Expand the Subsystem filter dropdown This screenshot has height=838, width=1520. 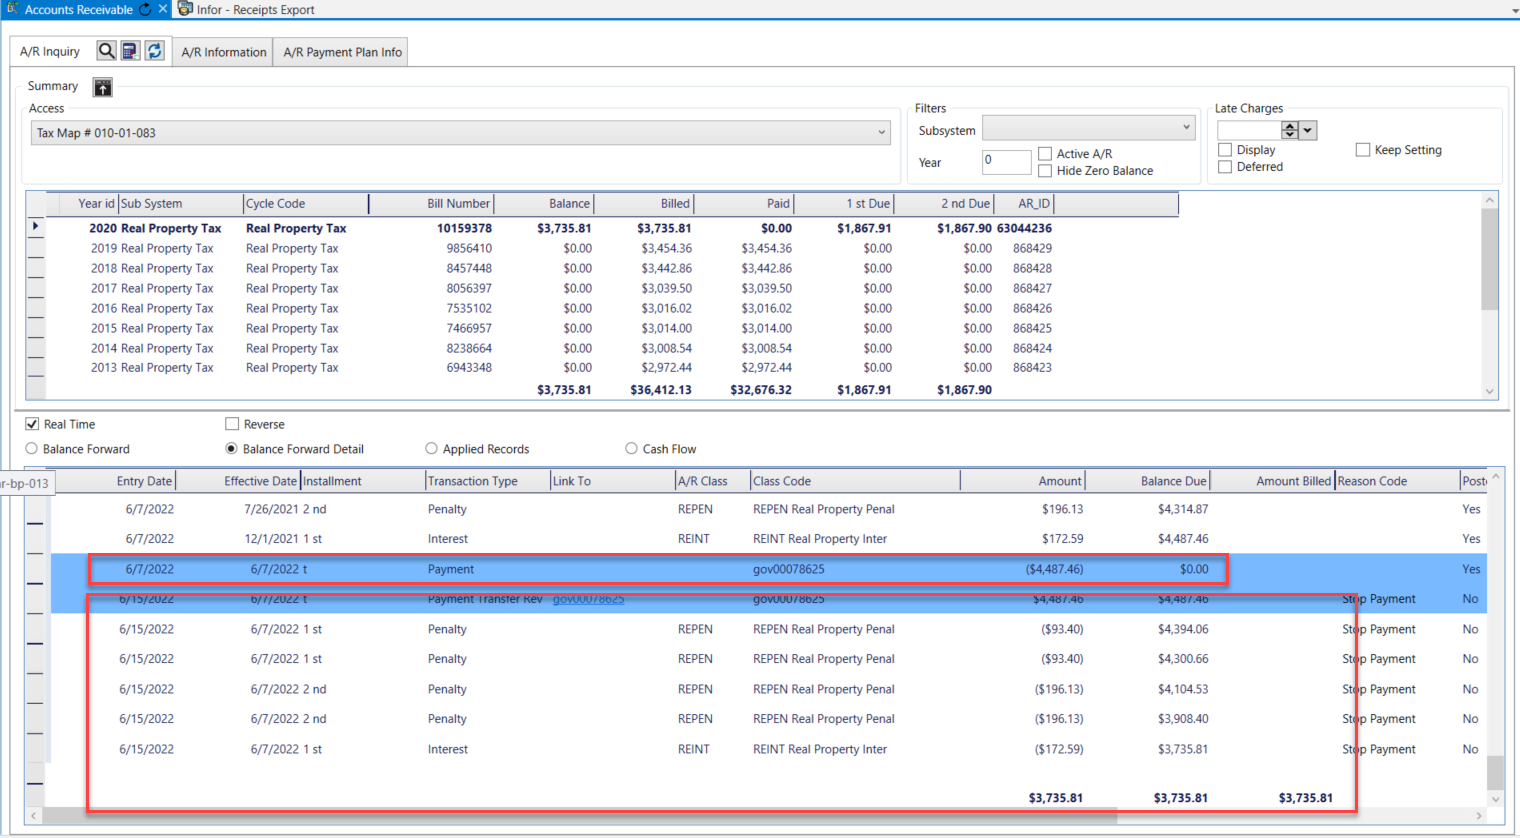pyautogui.click(x=1186, y=128)
